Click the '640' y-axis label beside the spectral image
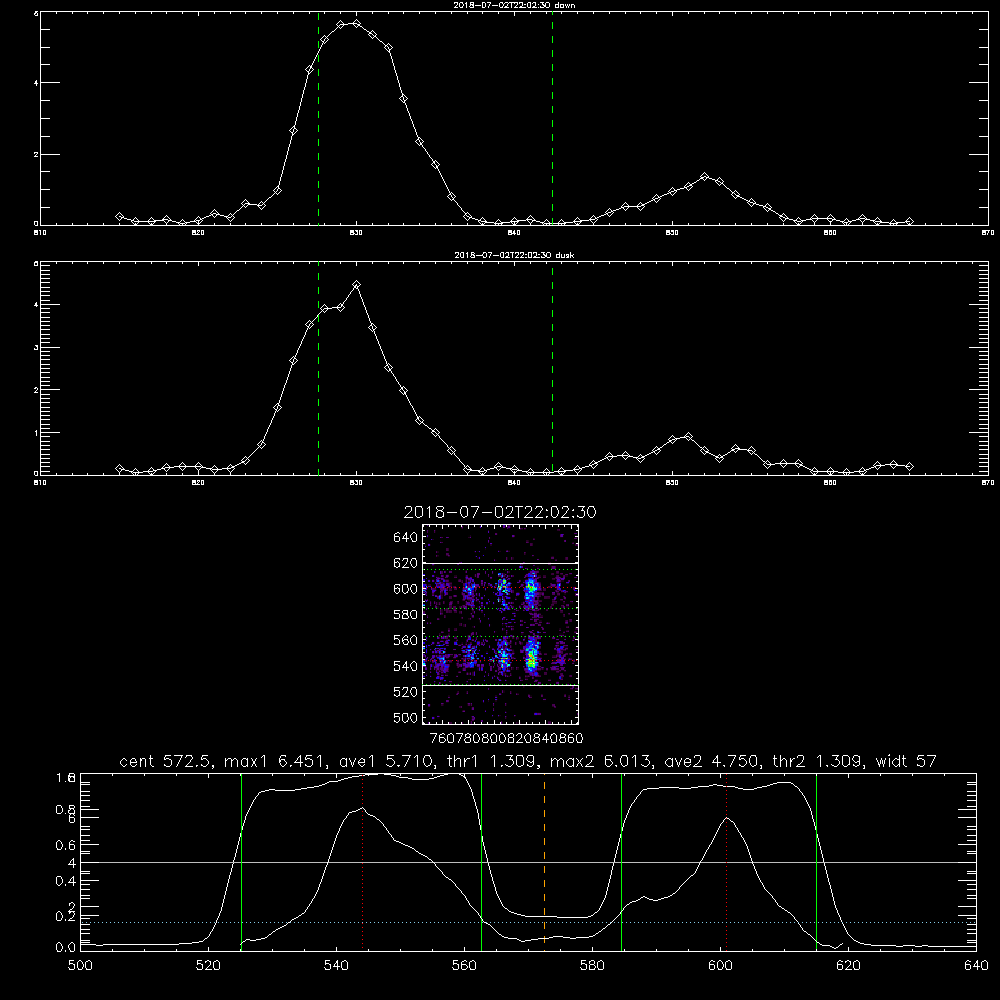The width and height of the screenshot is (1000, 1000). pyautogui.click(x=406, y=538)
